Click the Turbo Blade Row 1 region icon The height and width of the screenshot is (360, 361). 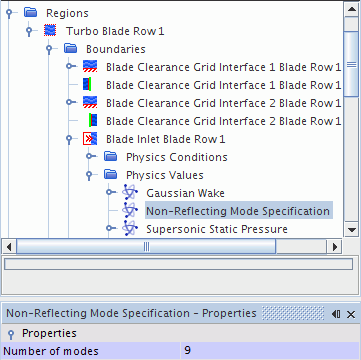point(50,31)
